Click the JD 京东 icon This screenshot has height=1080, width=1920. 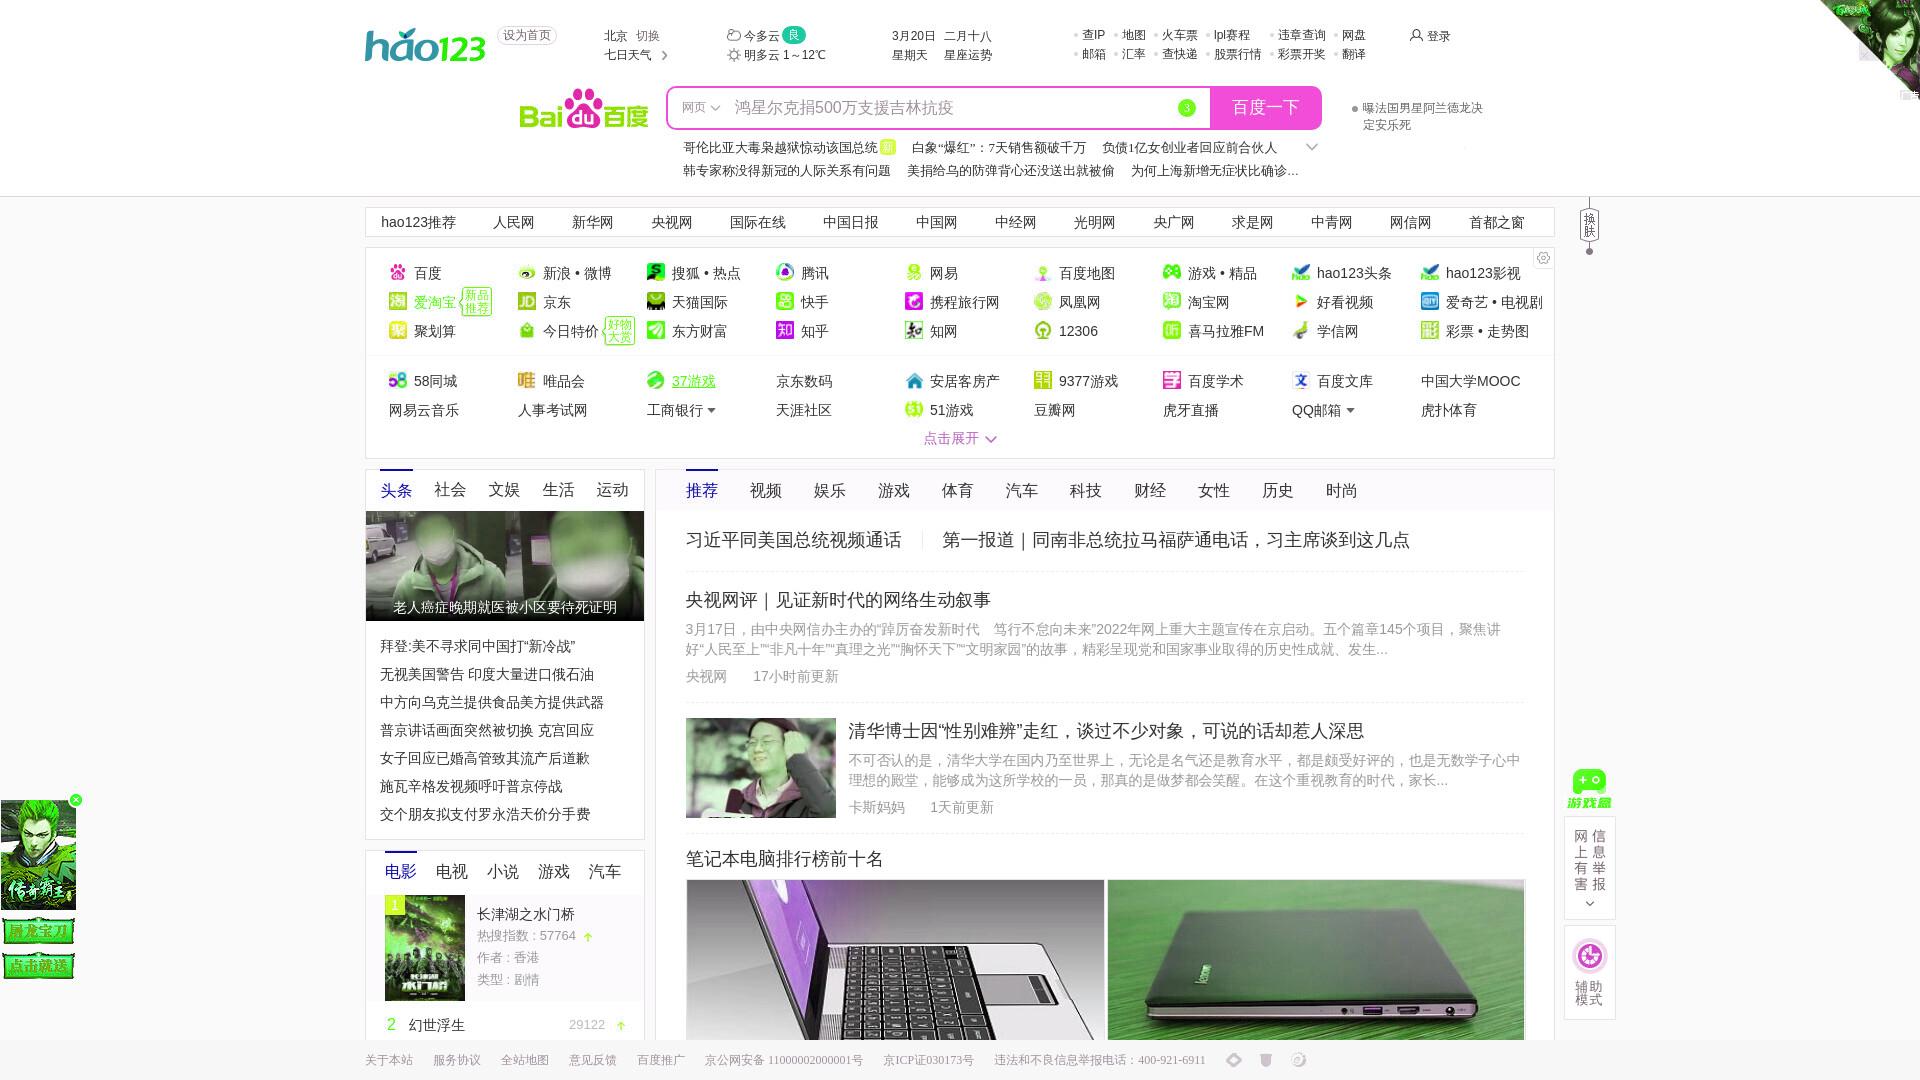(x=527, y=302)
